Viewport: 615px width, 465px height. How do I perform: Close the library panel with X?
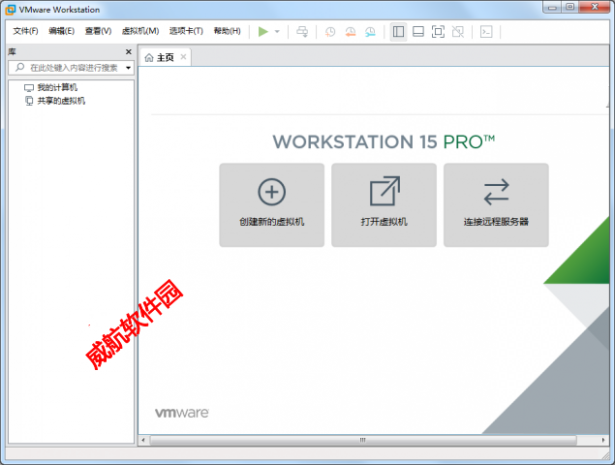tap(128, 52)
